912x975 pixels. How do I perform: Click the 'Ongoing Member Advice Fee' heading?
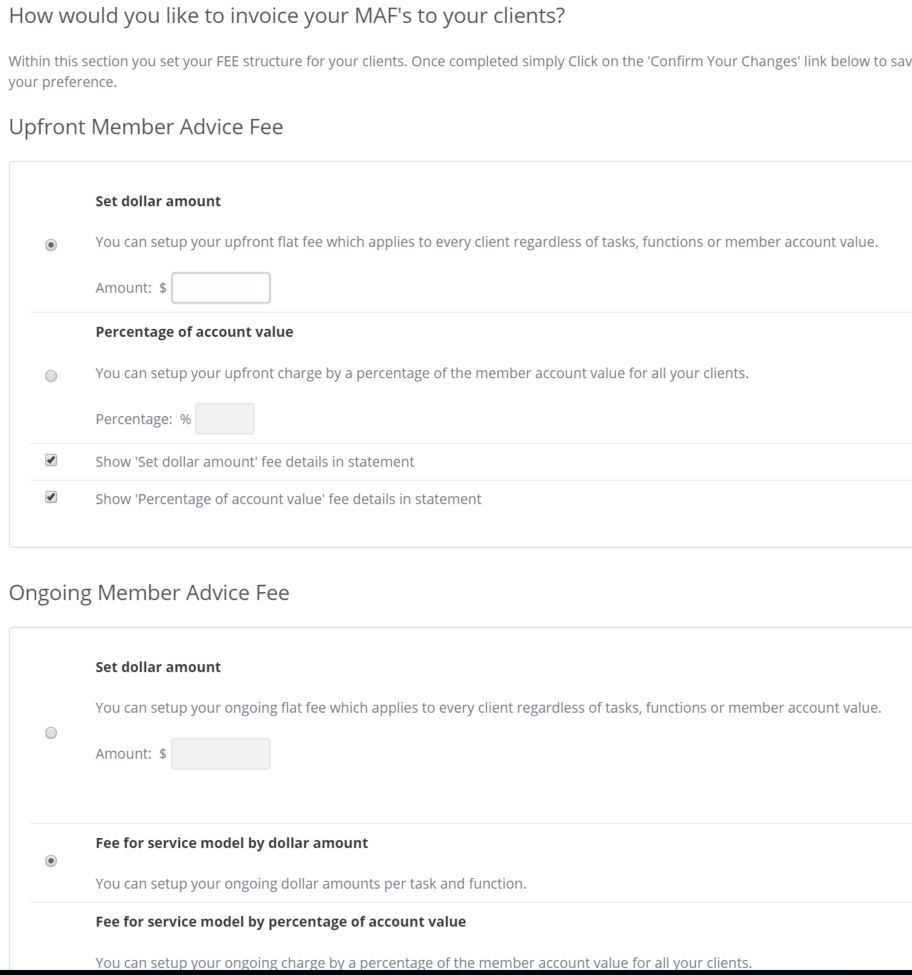(149, 593)
